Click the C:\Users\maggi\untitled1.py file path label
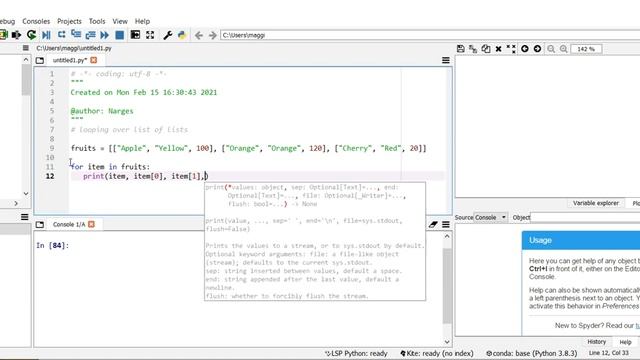The image size is (640, 360). [74, 48]
